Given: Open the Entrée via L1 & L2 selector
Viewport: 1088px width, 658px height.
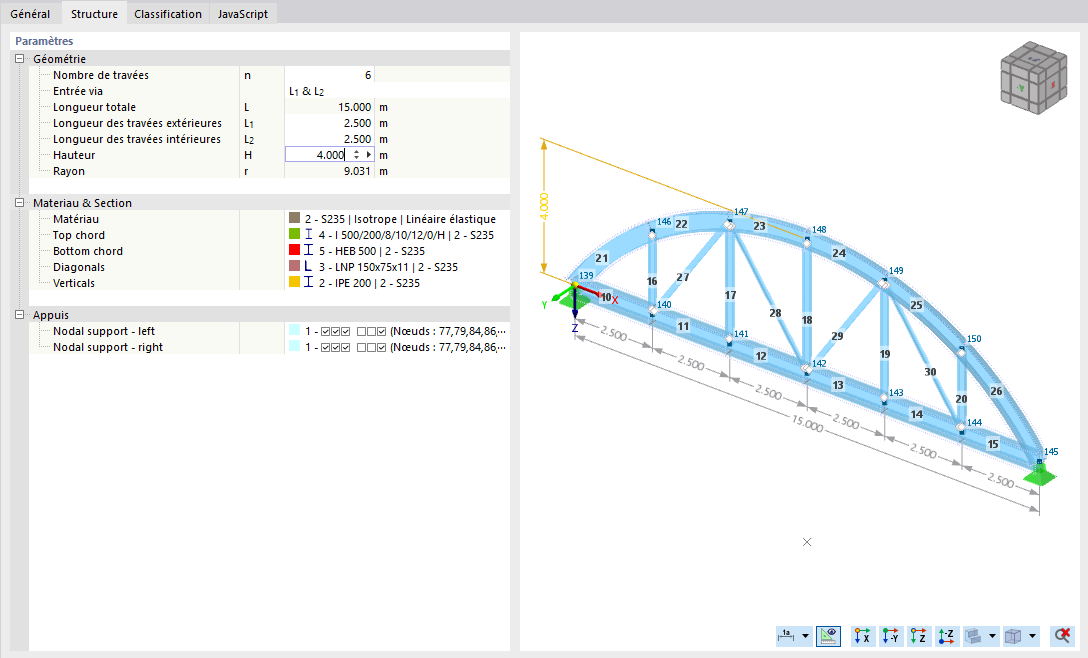Looking at the screenshot, I should click(x=397, y=91).
